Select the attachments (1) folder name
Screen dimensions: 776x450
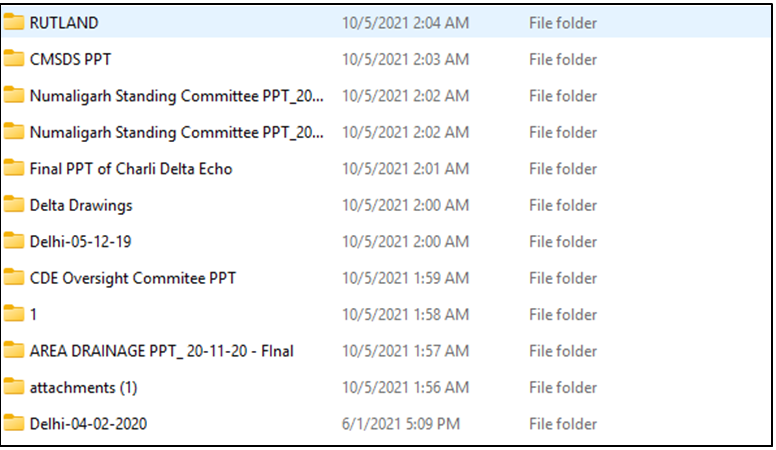84,387
